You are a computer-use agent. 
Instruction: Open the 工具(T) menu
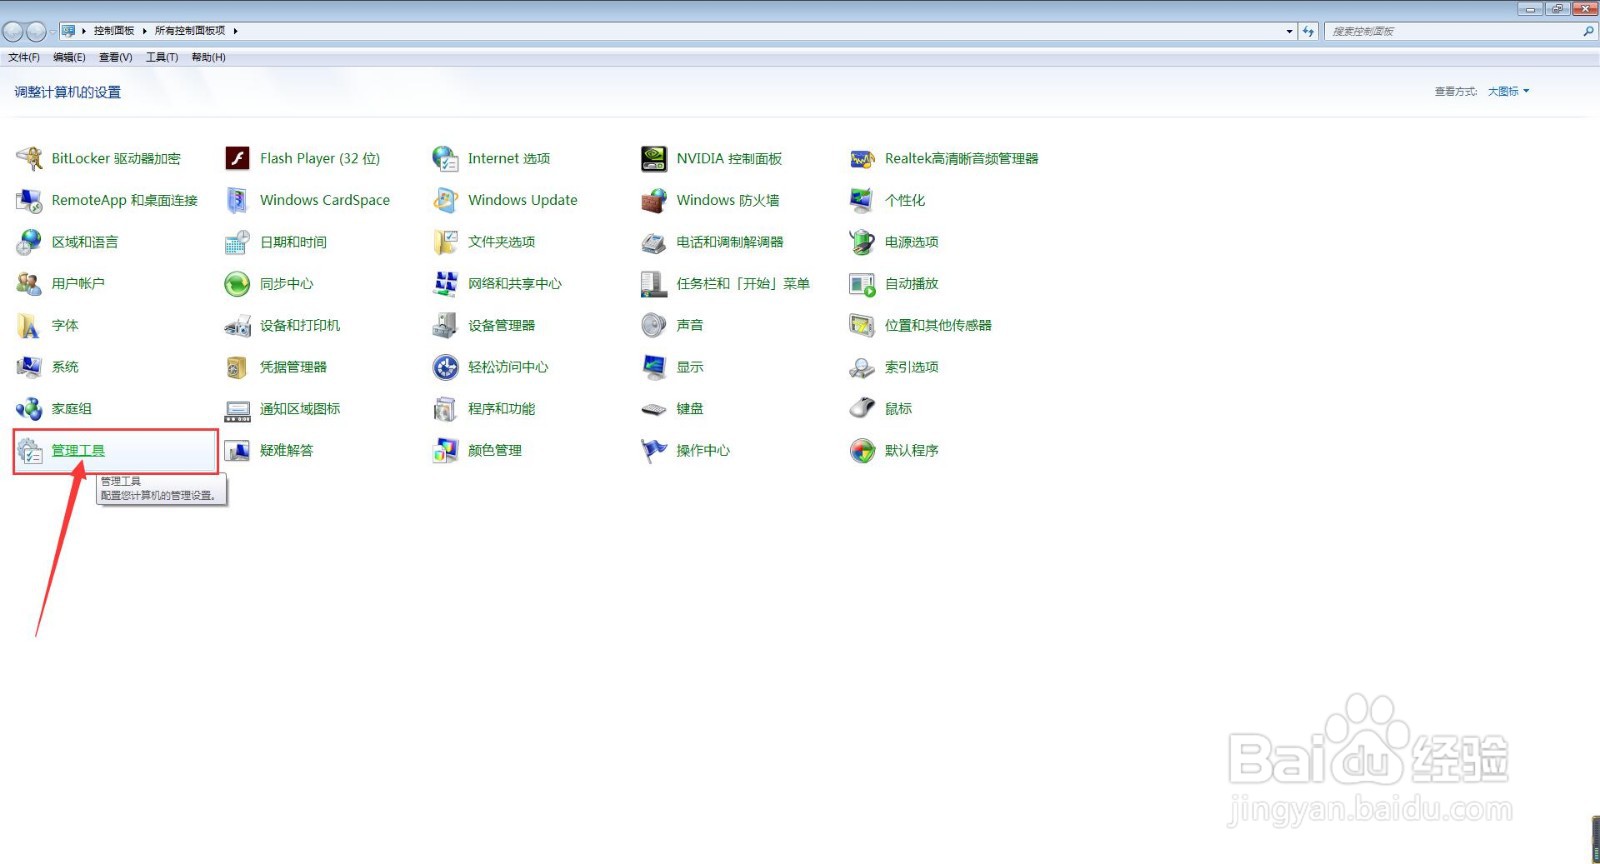point(162,57)
